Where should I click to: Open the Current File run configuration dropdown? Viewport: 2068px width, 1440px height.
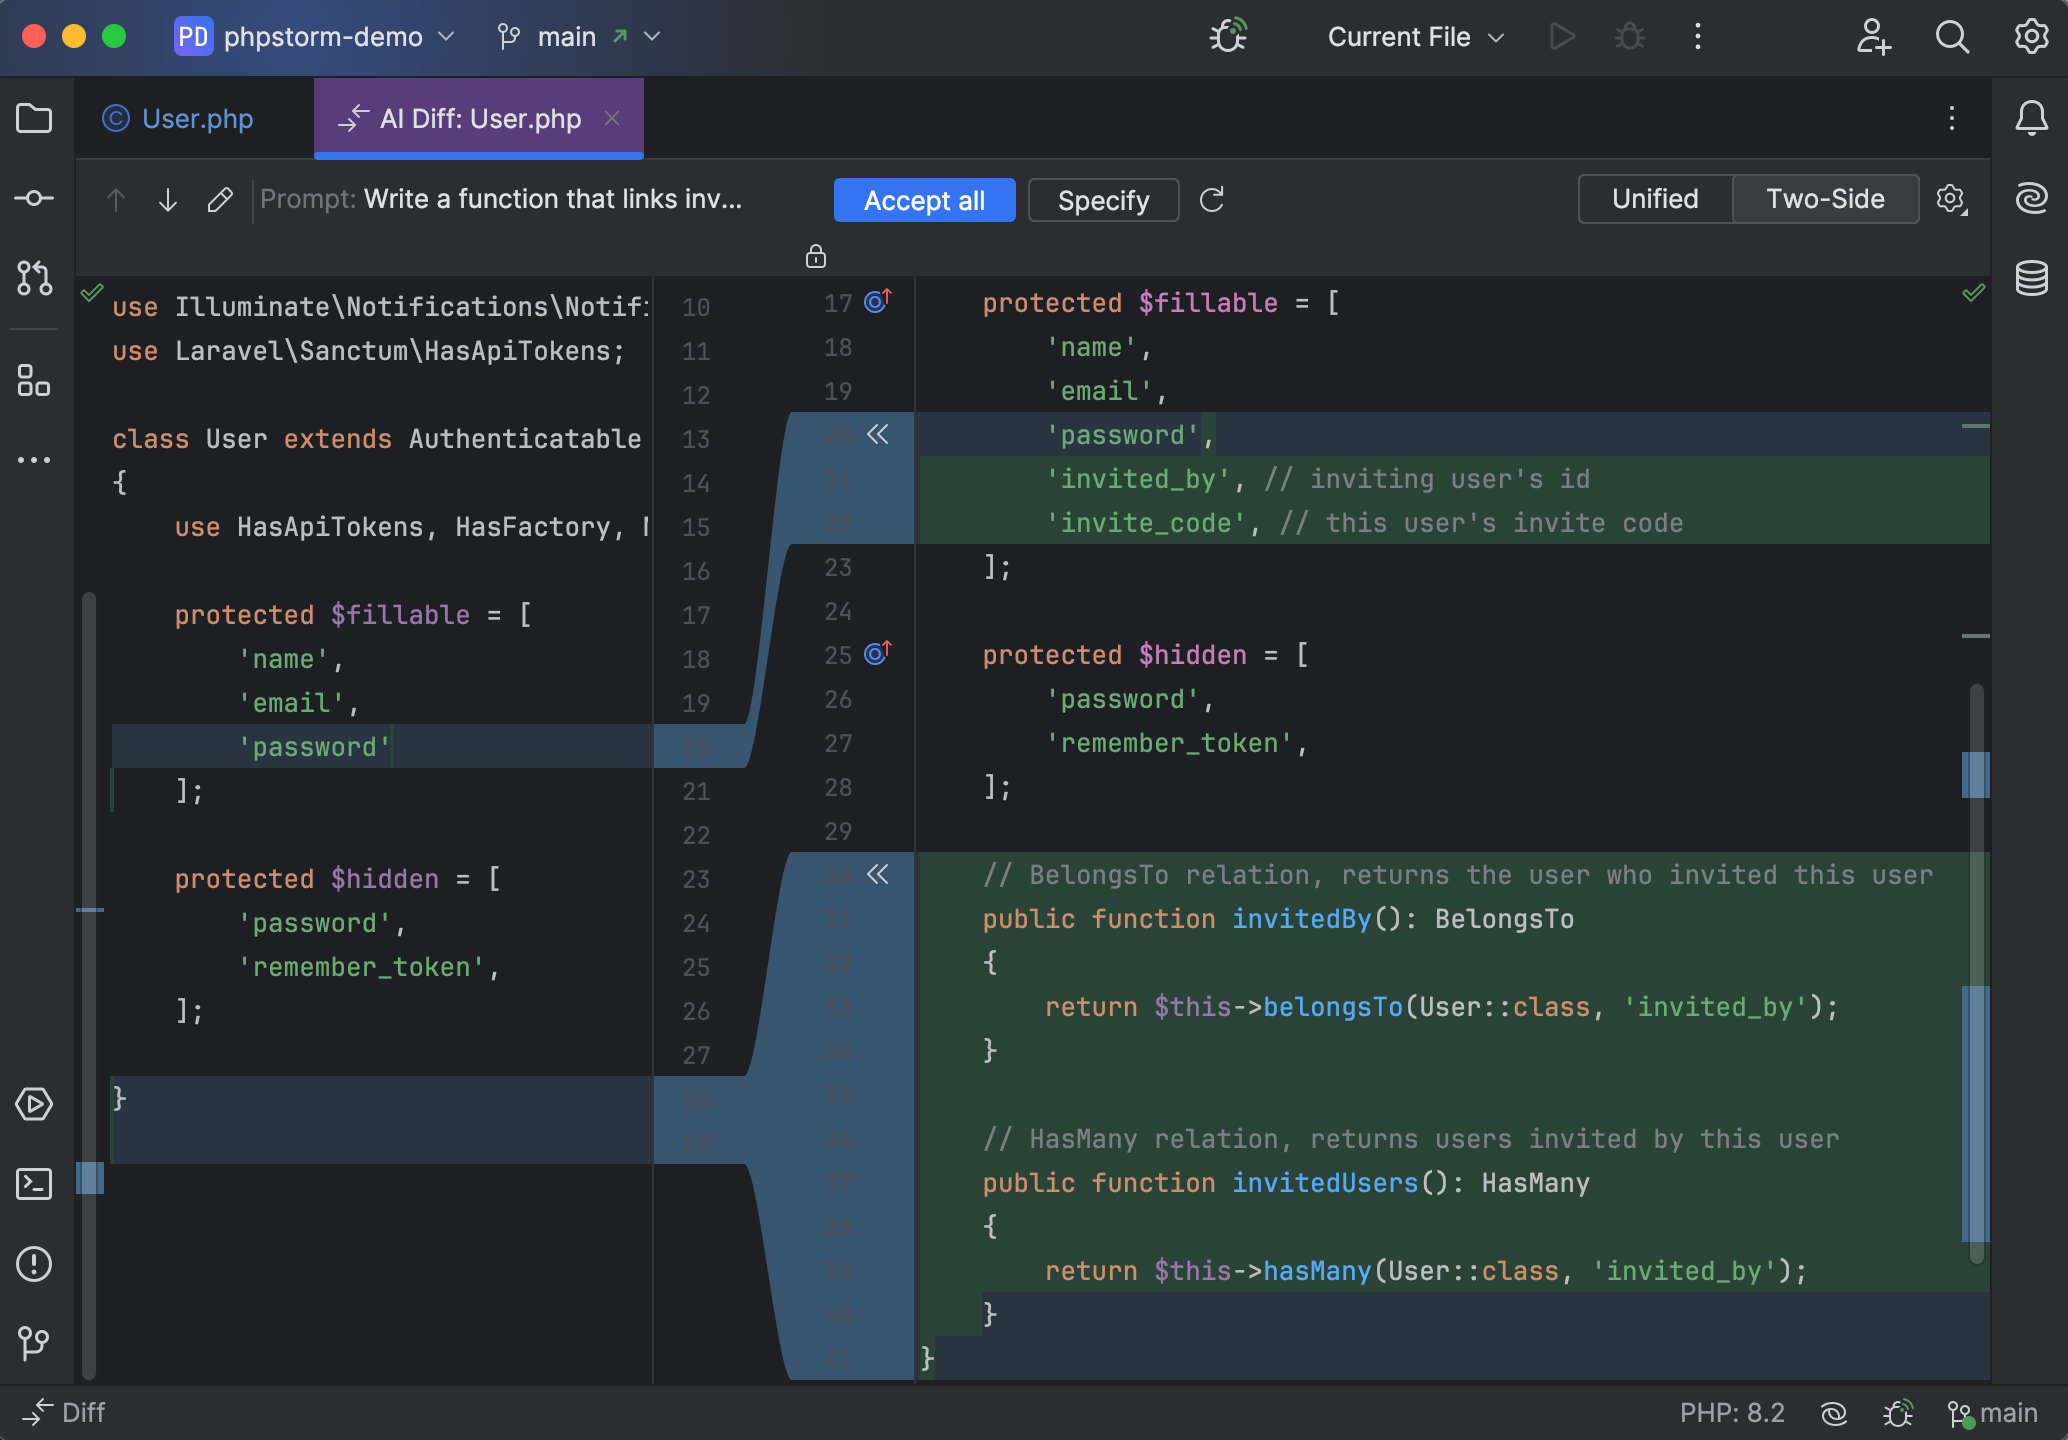coord(1415,37)
